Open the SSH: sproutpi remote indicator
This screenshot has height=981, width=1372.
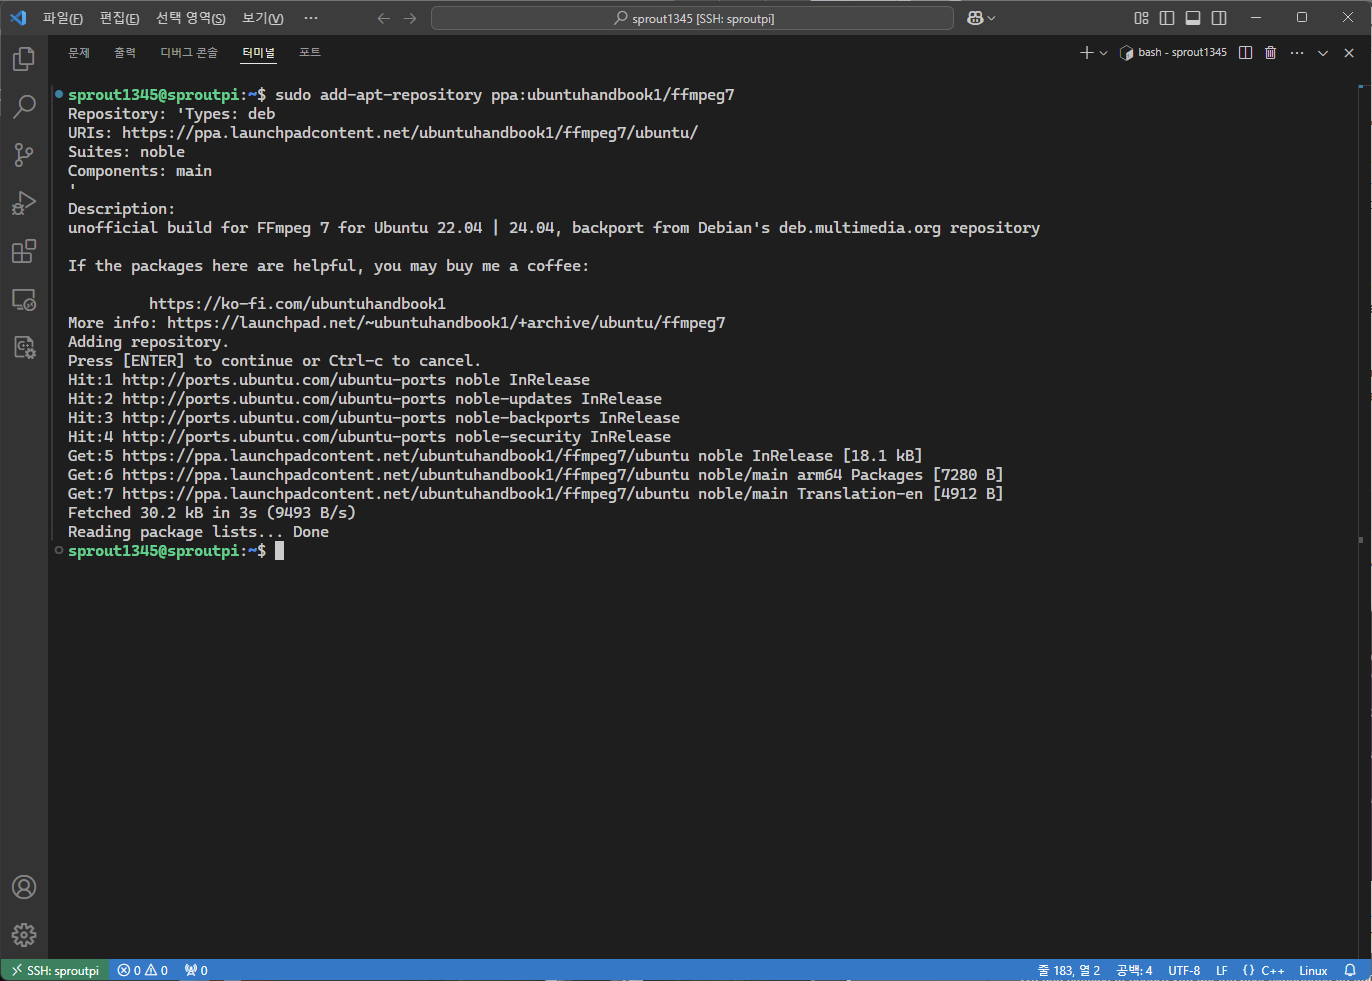click(56, 970)
